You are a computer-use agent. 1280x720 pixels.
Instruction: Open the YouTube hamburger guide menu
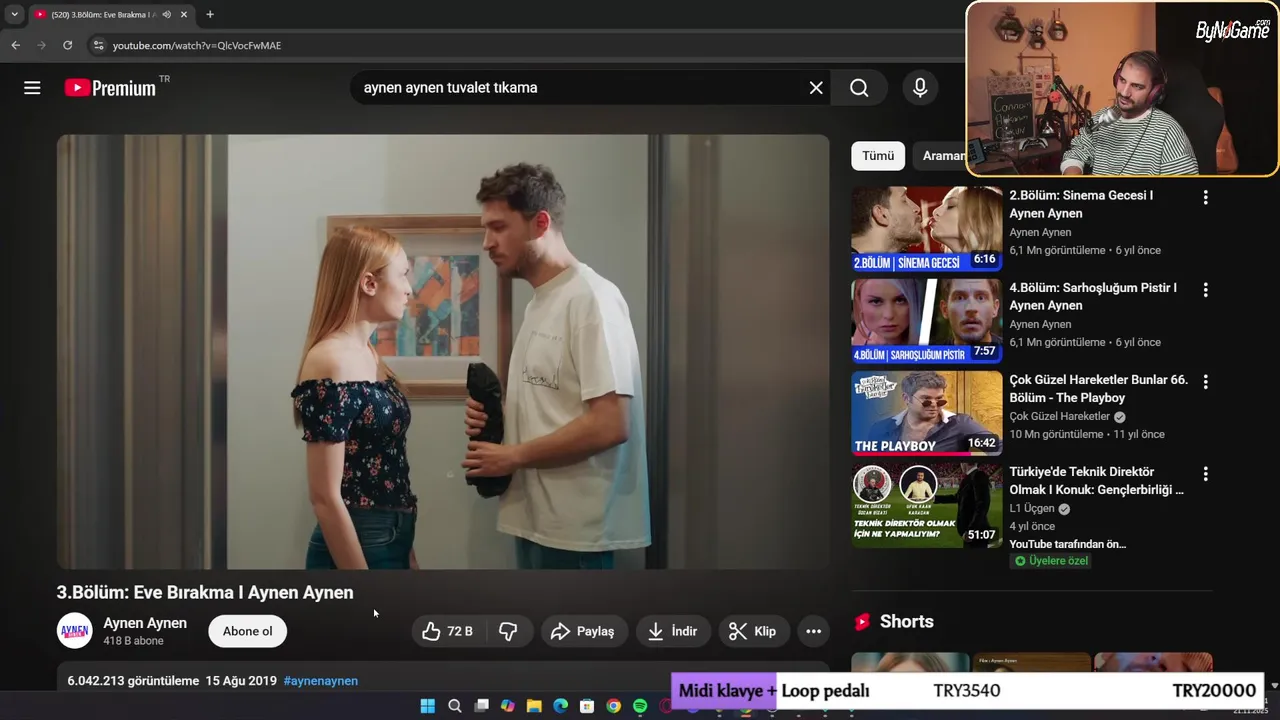[32, 88]
